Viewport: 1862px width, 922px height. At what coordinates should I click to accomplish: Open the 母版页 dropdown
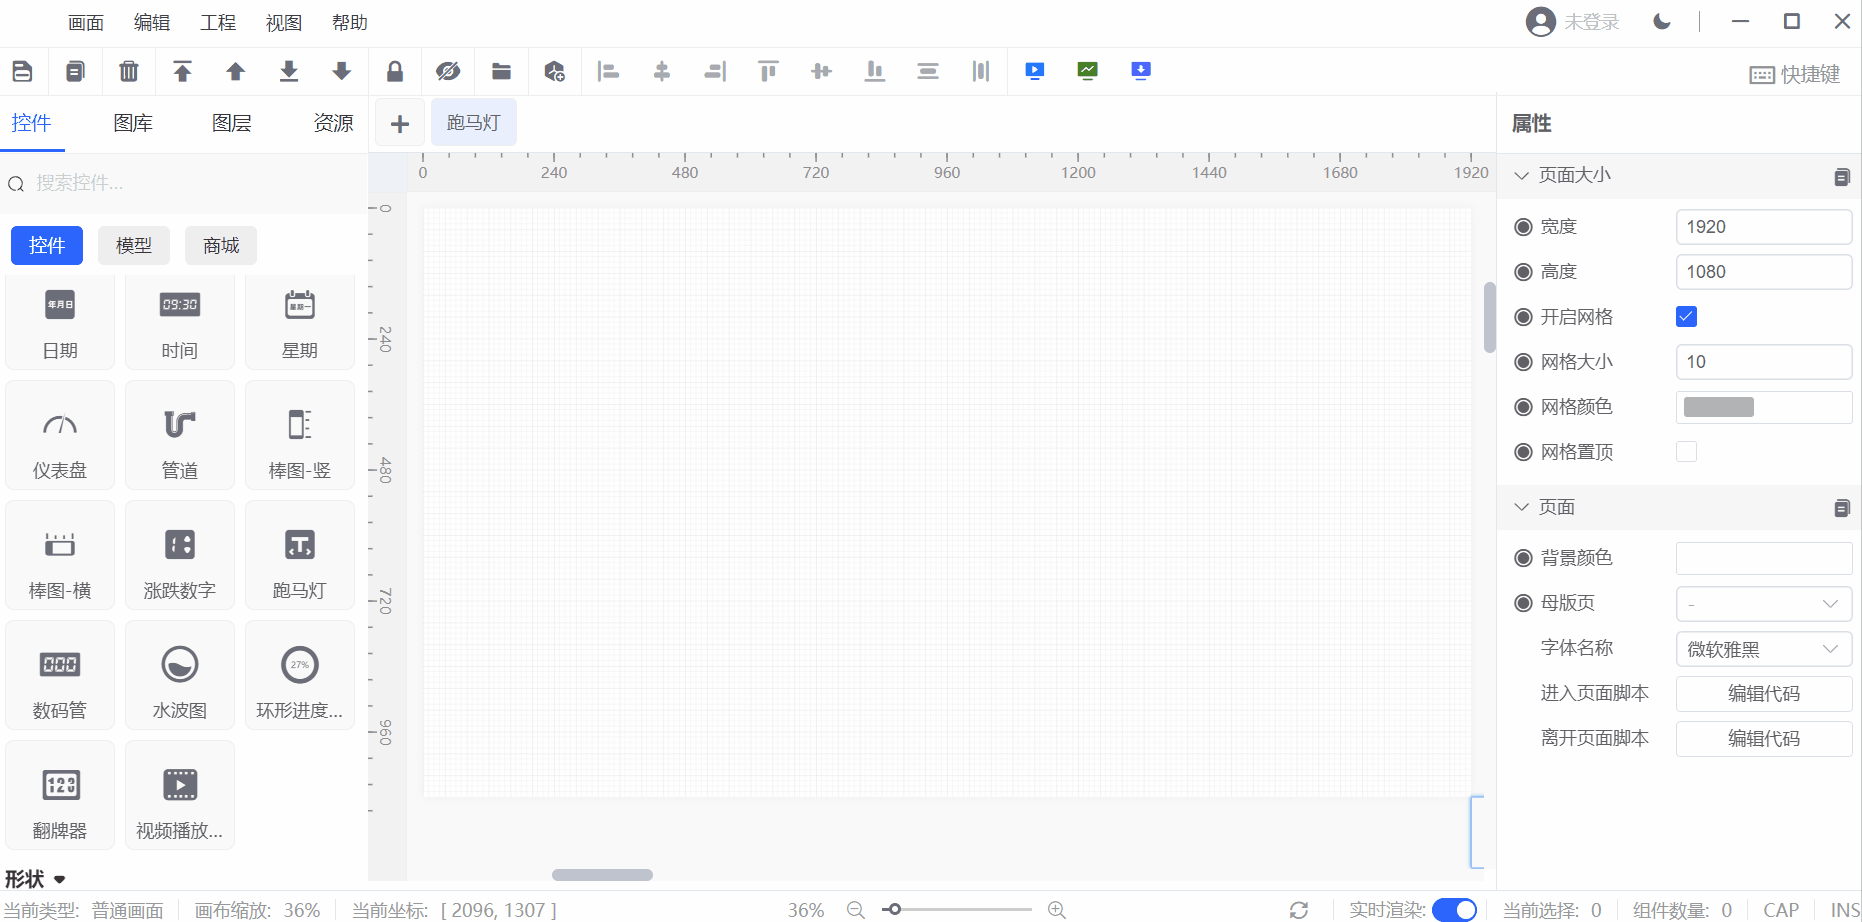pos(1763,603)
